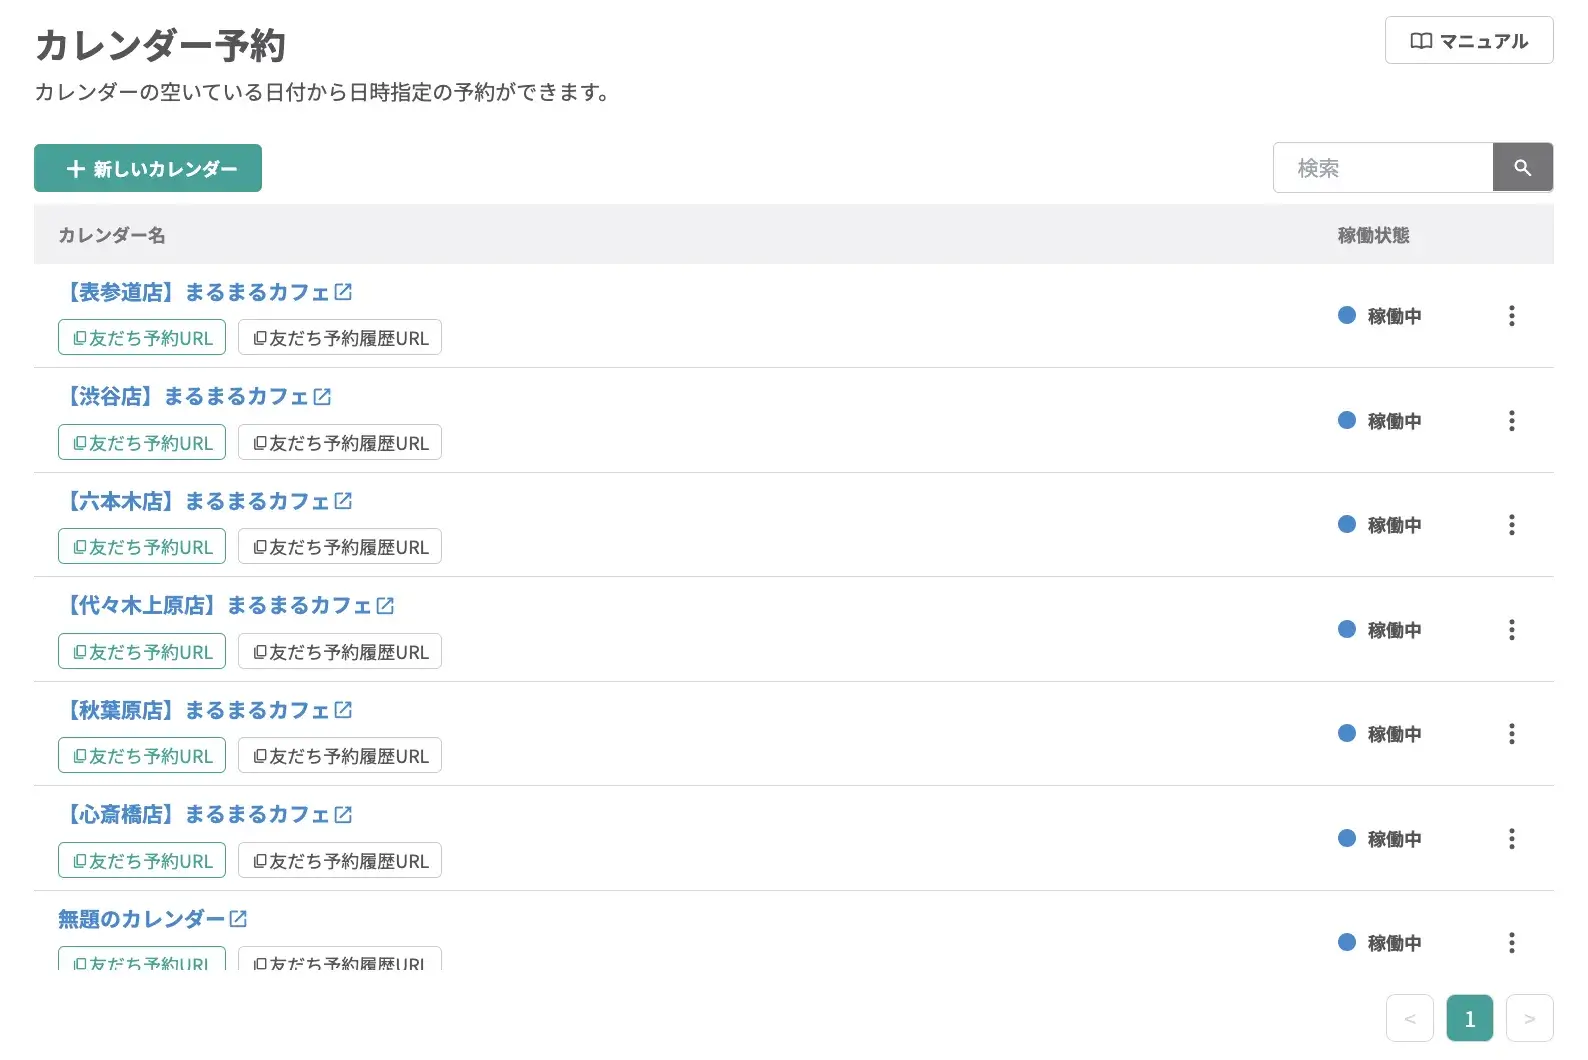
Task: Copy 友だち予約URL for 六本木店
Action: coord(142,547)
